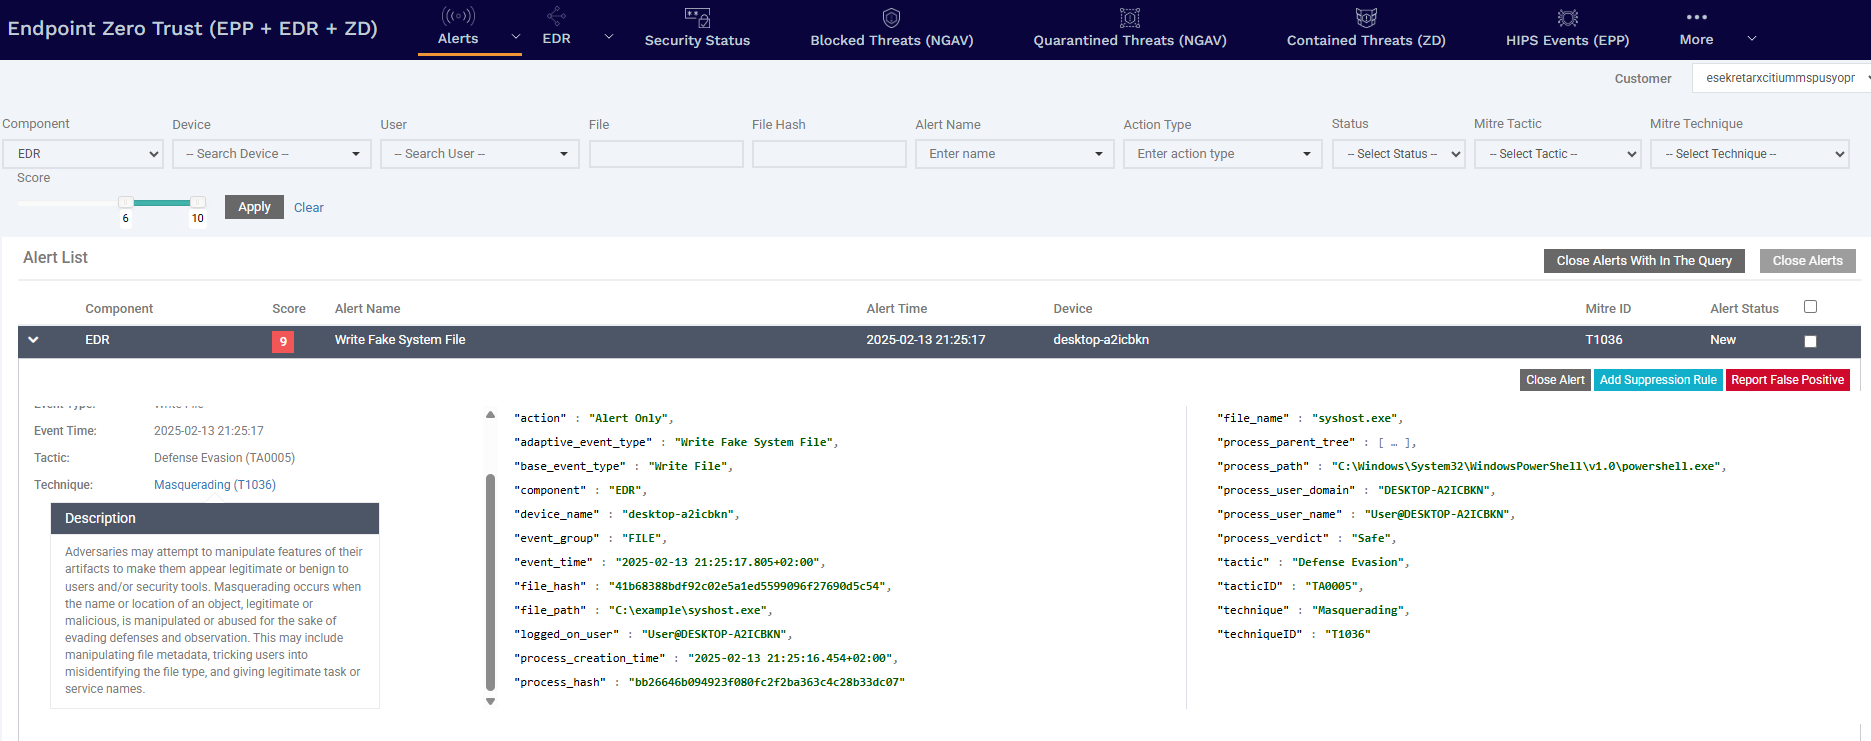The image size is (1871, 741).
Task: Open the Search User dropdown
Action: tap(479, 154)
